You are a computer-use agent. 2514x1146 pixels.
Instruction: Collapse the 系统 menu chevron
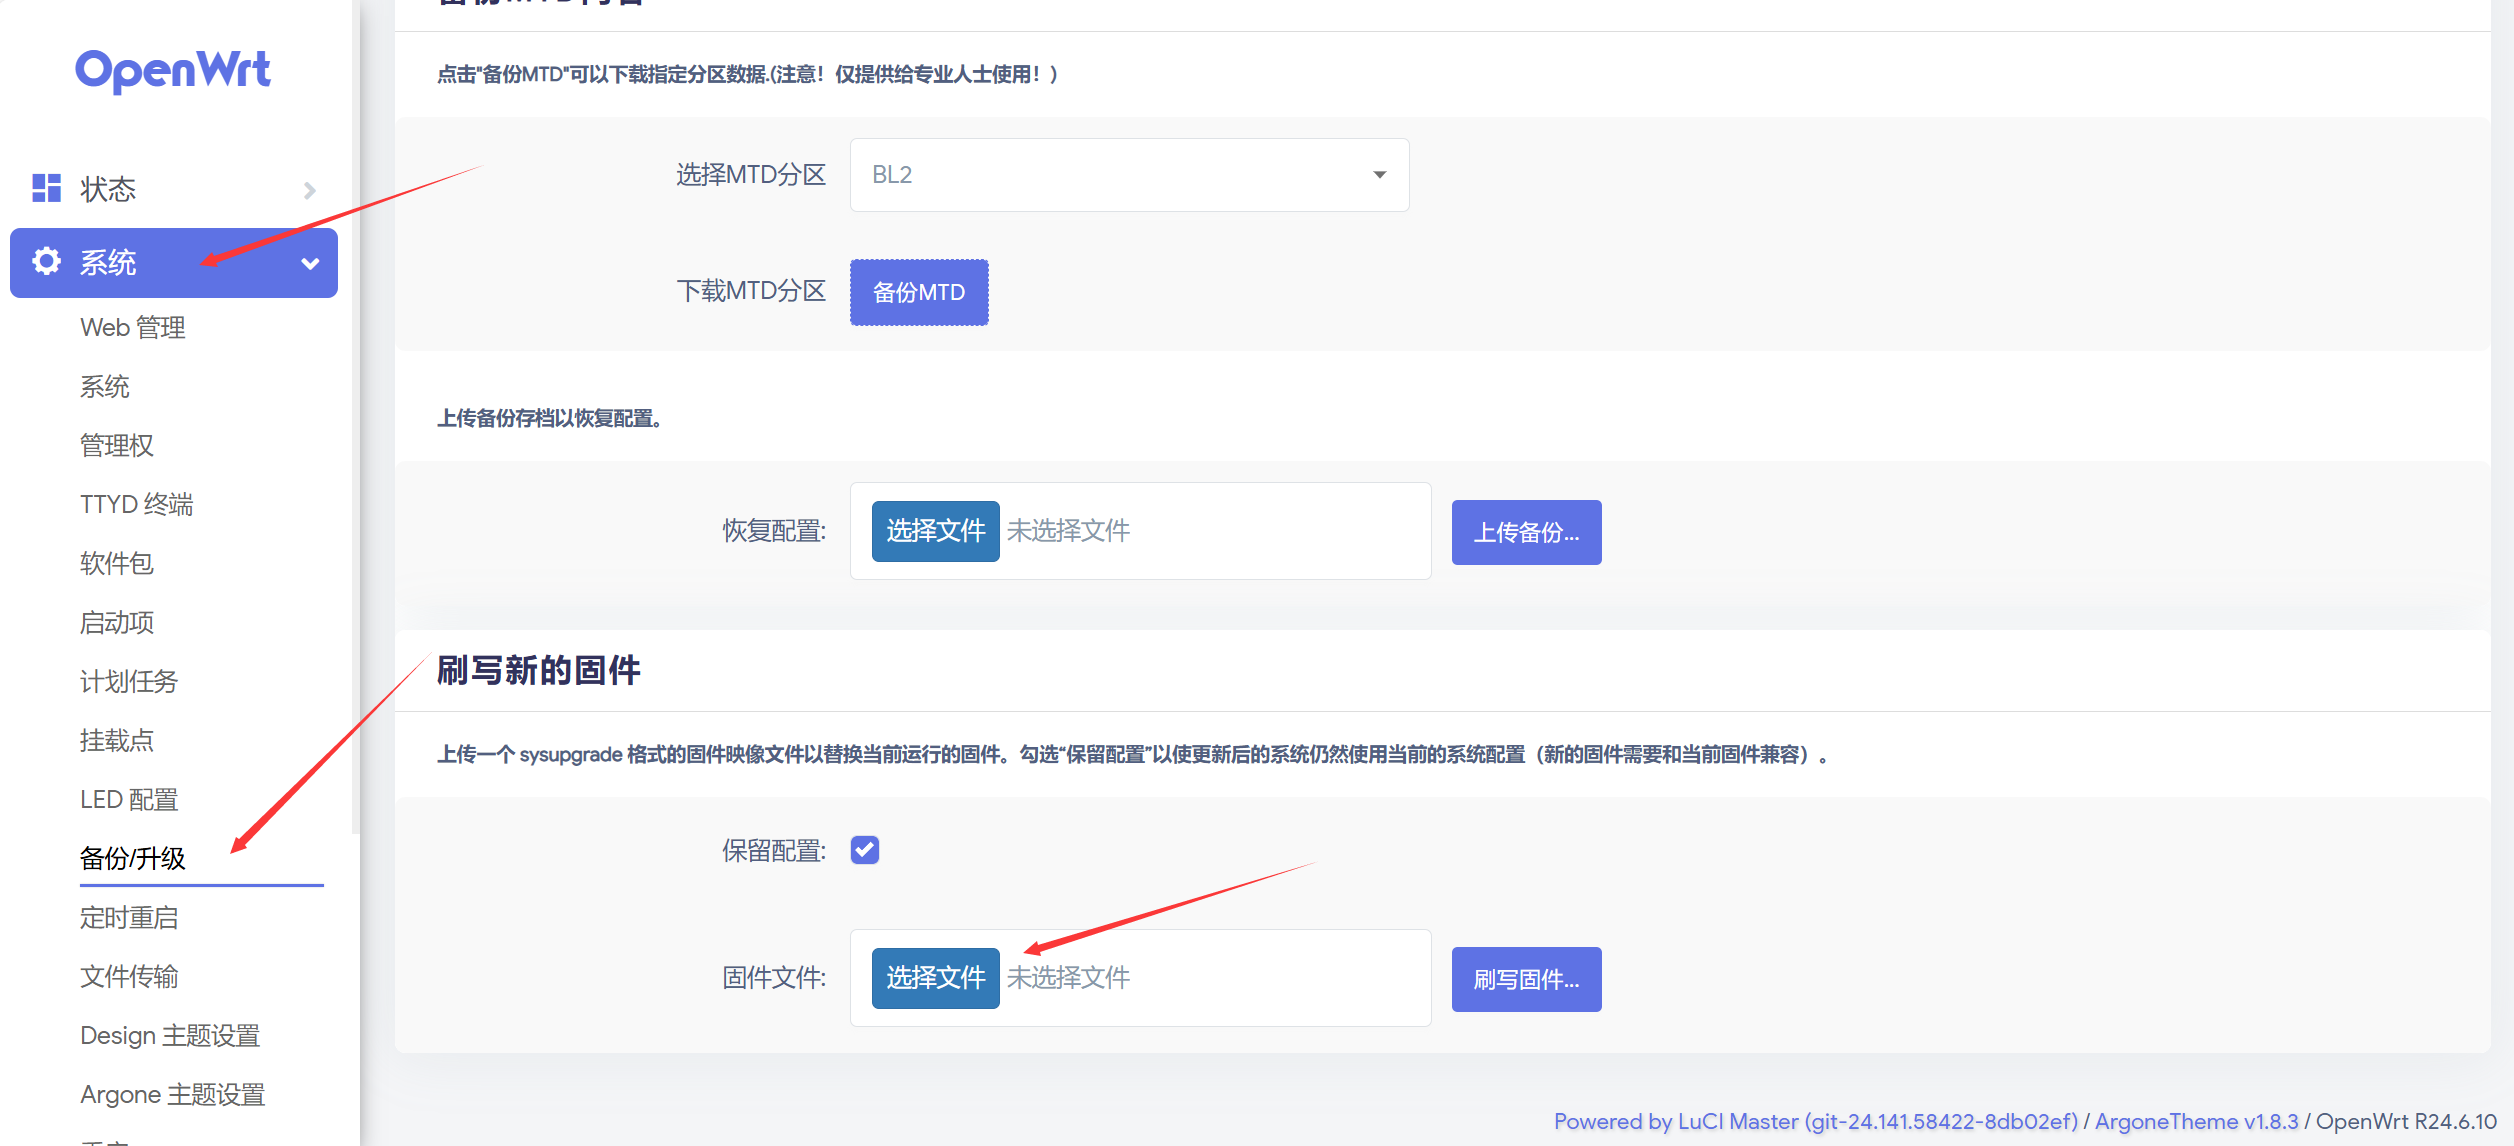click(x=310, y=264)
